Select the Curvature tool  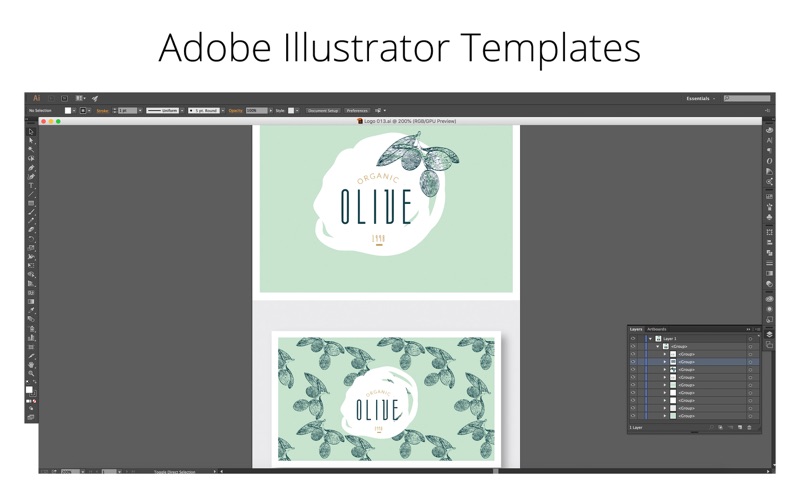click(31, 177)
